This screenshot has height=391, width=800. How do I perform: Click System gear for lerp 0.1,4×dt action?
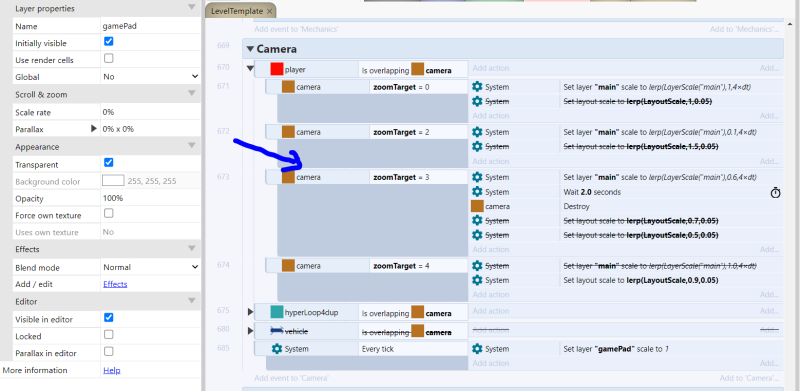477,132
